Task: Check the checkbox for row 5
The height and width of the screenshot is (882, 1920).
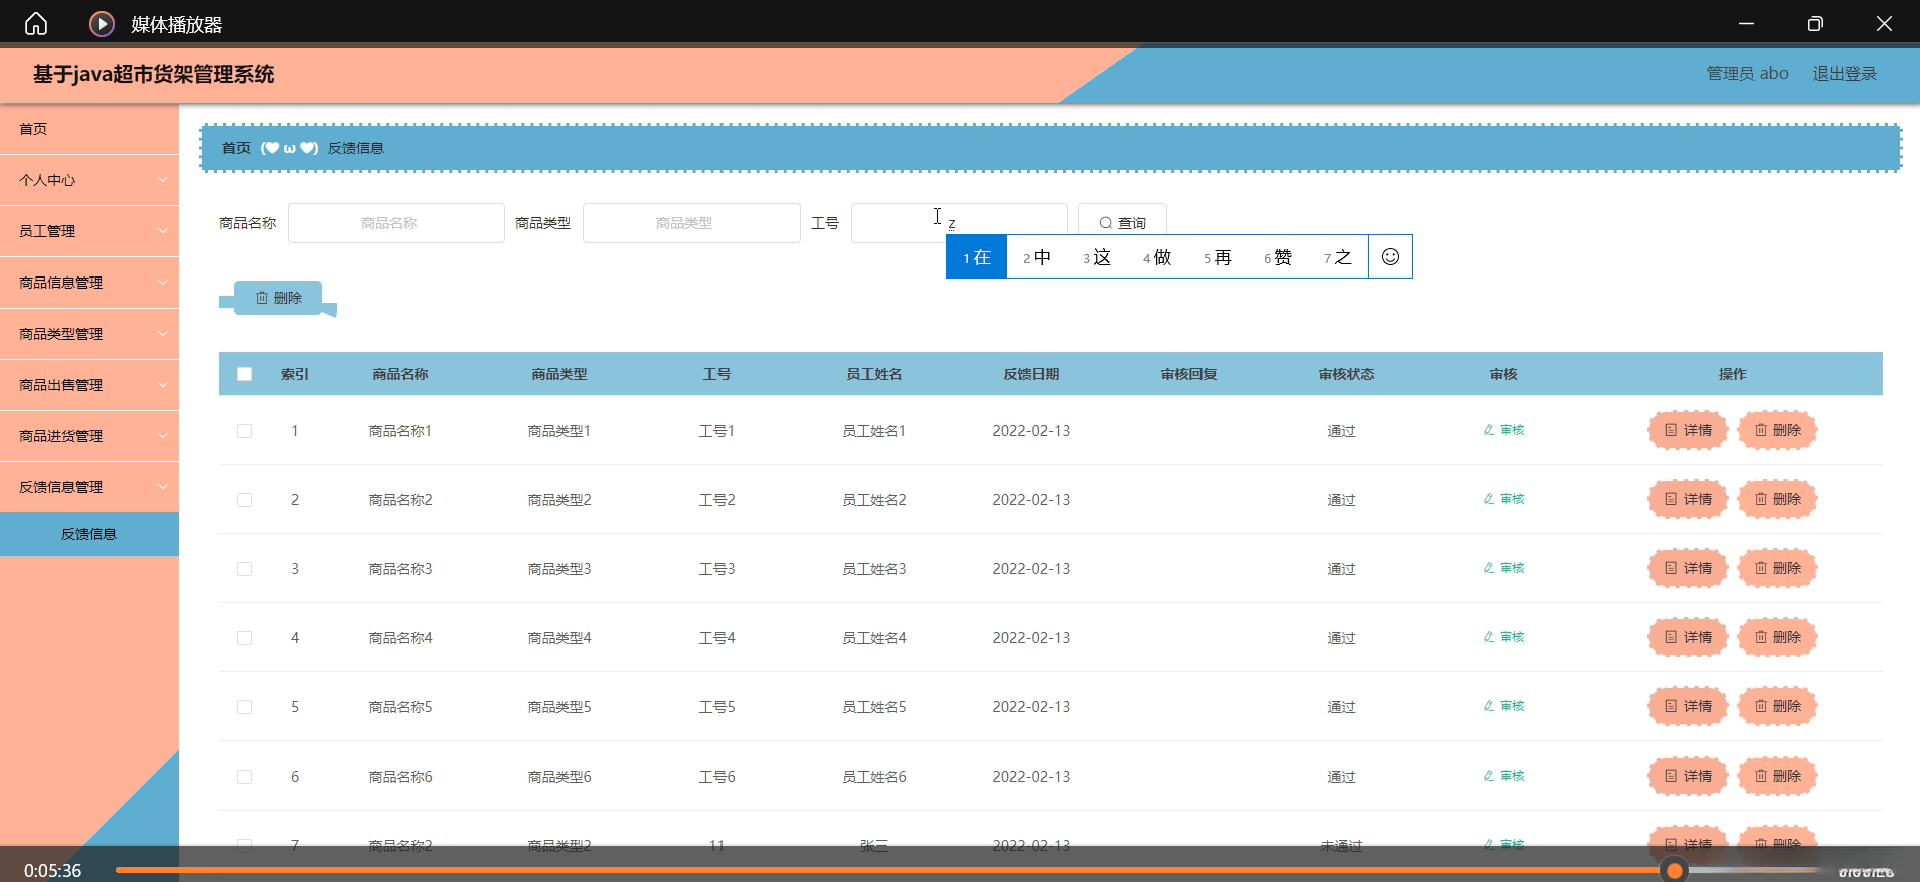Action: 244,707
